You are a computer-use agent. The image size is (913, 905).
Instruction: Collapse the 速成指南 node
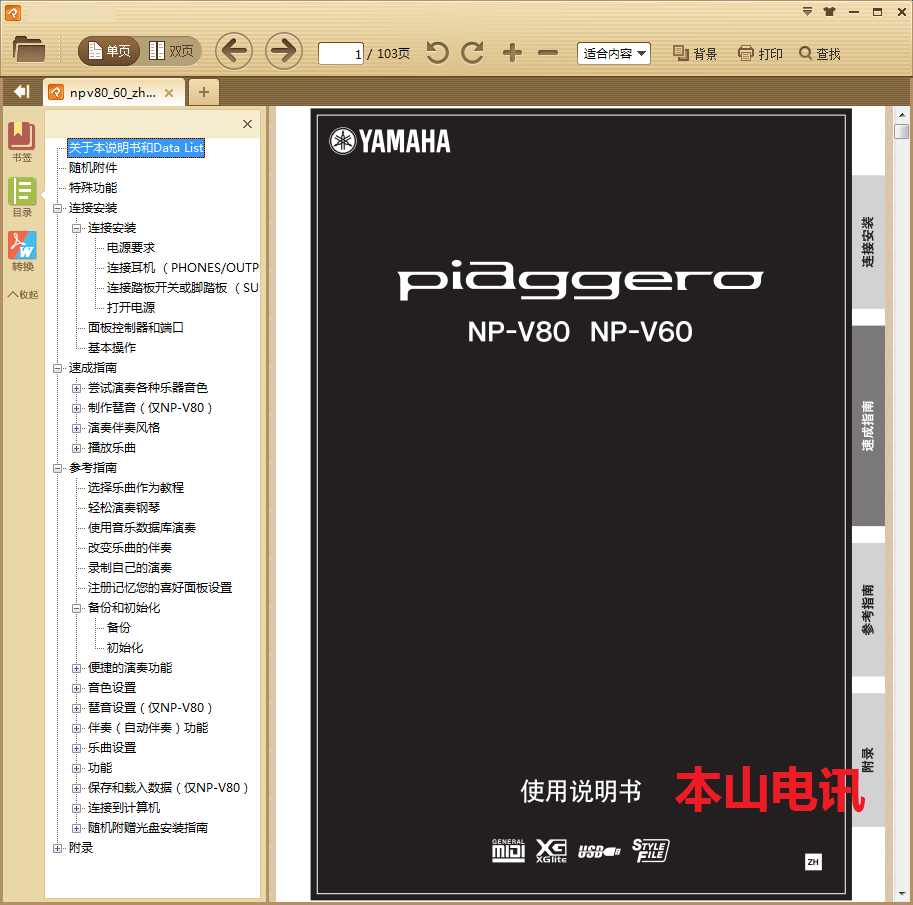57,368
